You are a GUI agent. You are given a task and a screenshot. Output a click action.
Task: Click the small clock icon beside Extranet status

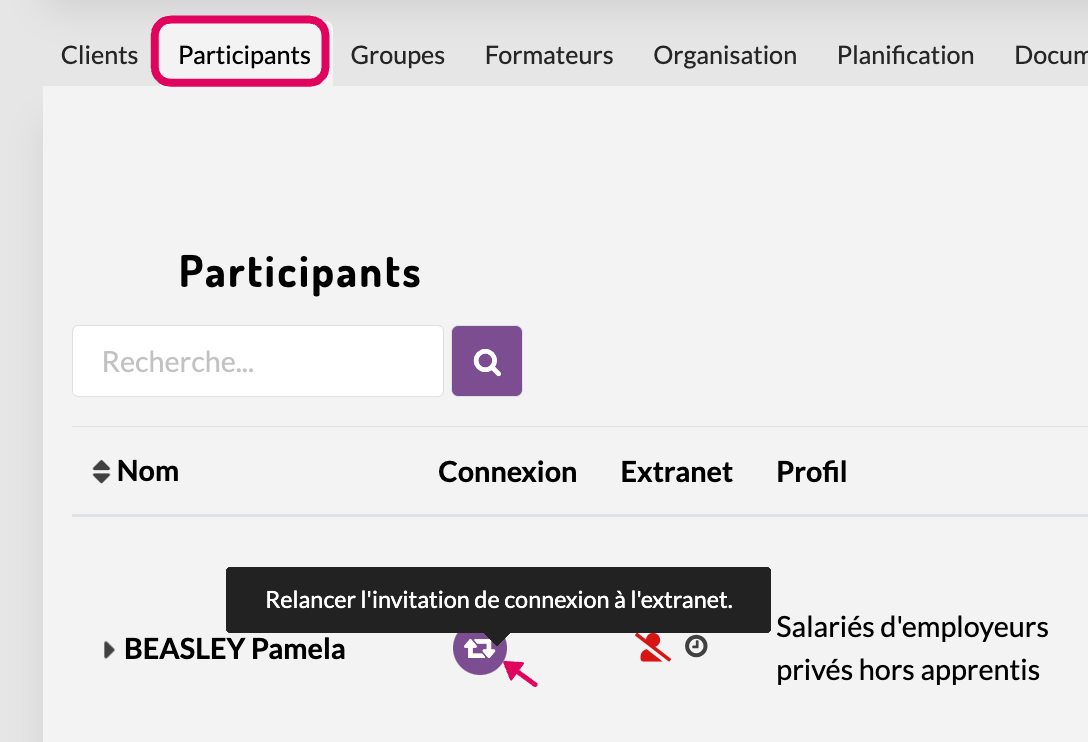(x=696, y=647)
